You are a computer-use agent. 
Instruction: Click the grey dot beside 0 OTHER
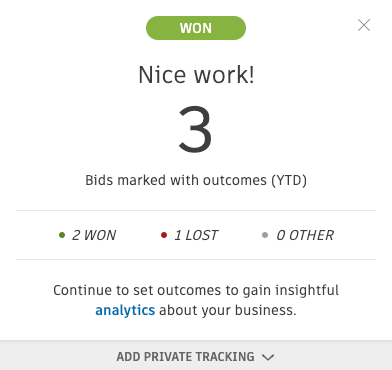coord(265,235)
